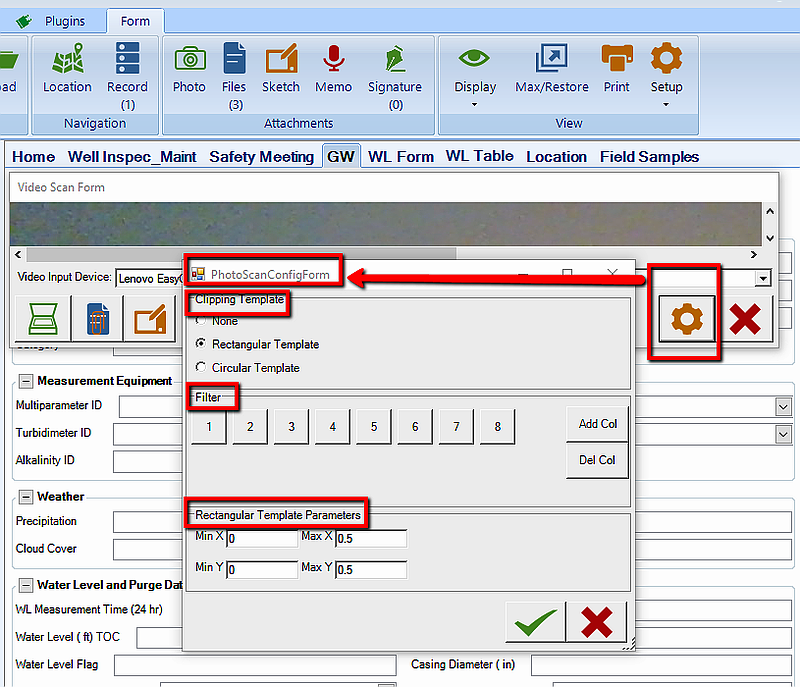
Task: Select the Rectangular Template radio button
Action: pos(202,344)
